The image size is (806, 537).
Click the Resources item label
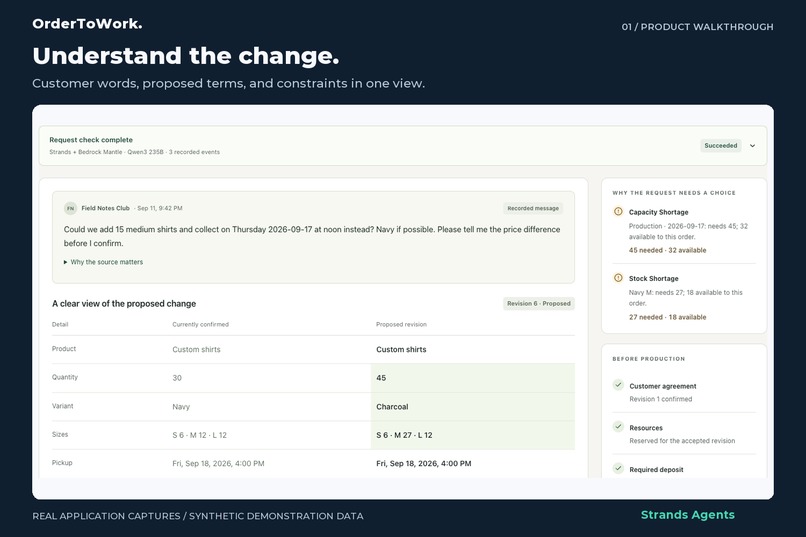[x=646, y=428]
